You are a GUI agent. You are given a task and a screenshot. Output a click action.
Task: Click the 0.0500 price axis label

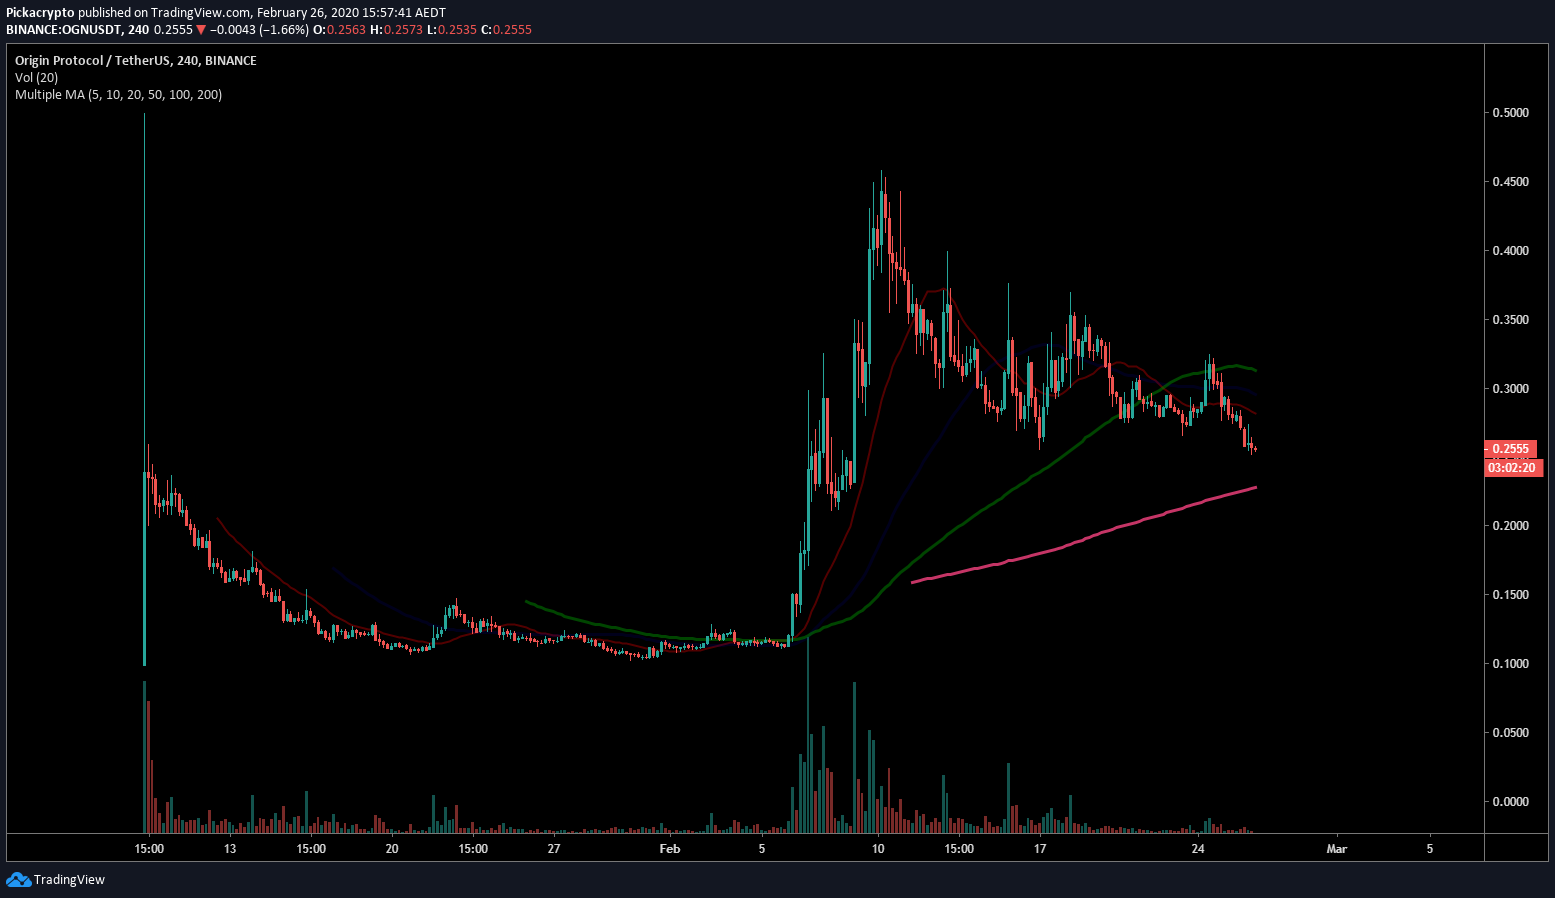pos(1510,733)
